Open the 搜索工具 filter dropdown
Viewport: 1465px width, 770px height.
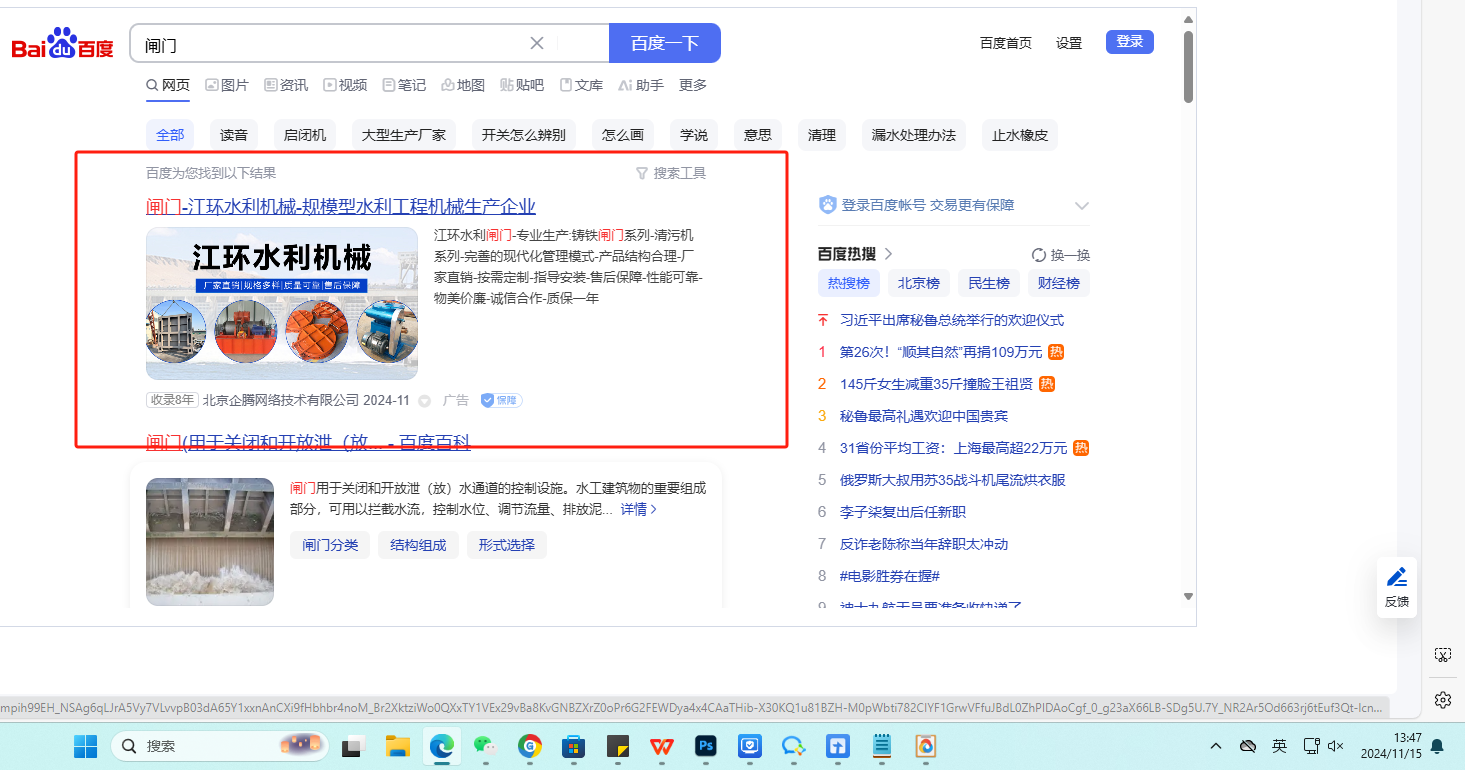pos(671,173)
